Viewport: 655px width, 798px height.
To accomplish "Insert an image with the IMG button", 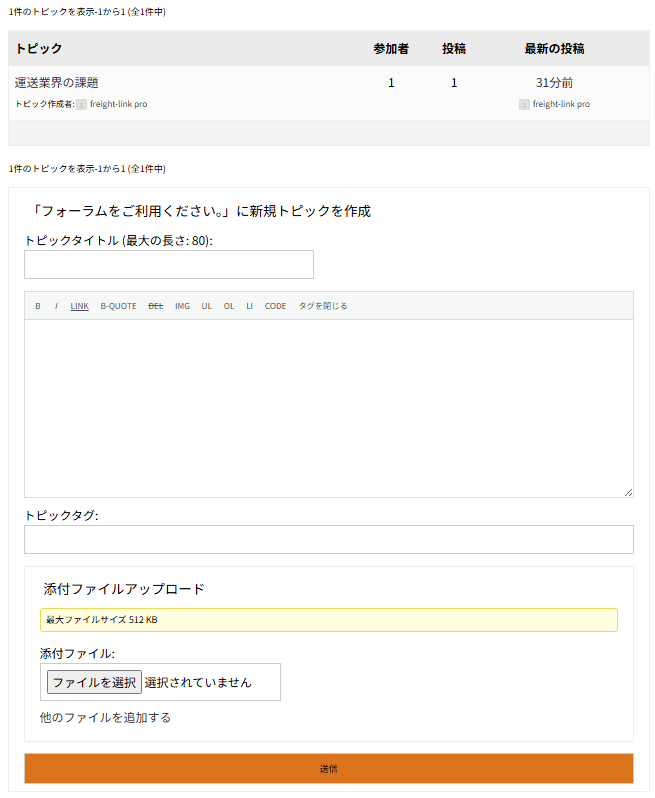I will pos(182,306).
